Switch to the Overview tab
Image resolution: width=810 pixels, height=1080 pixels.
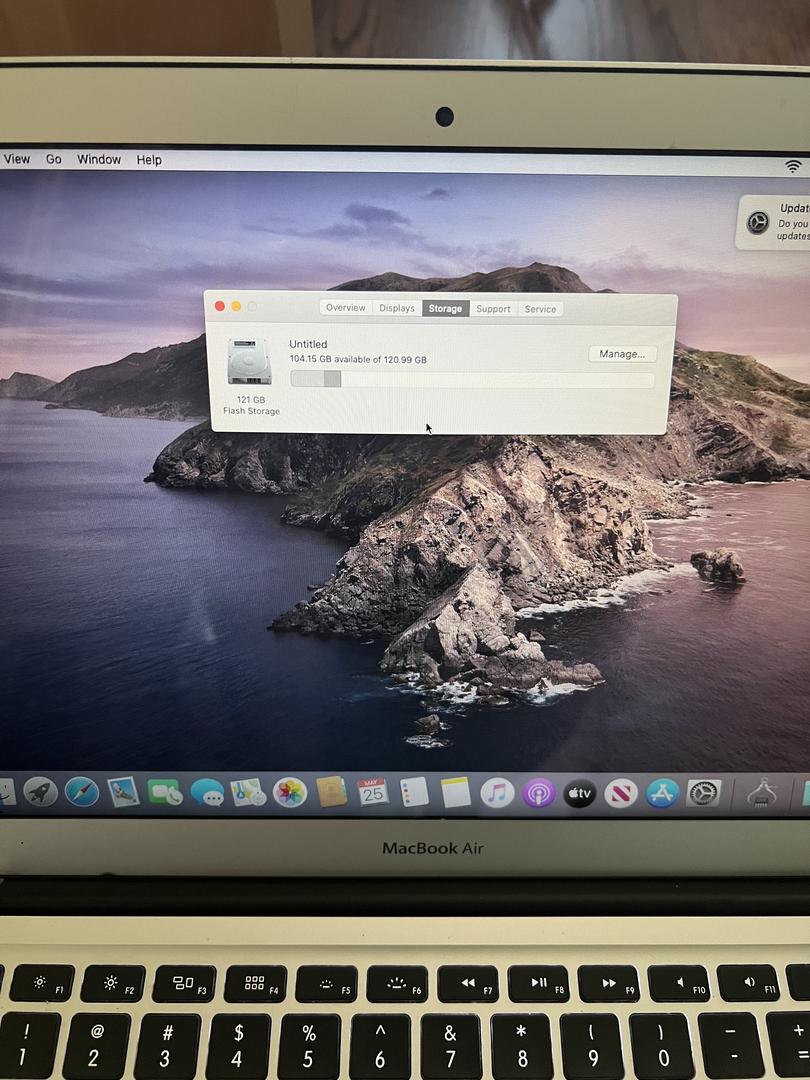pyautogui.click(x=345, y=308)
